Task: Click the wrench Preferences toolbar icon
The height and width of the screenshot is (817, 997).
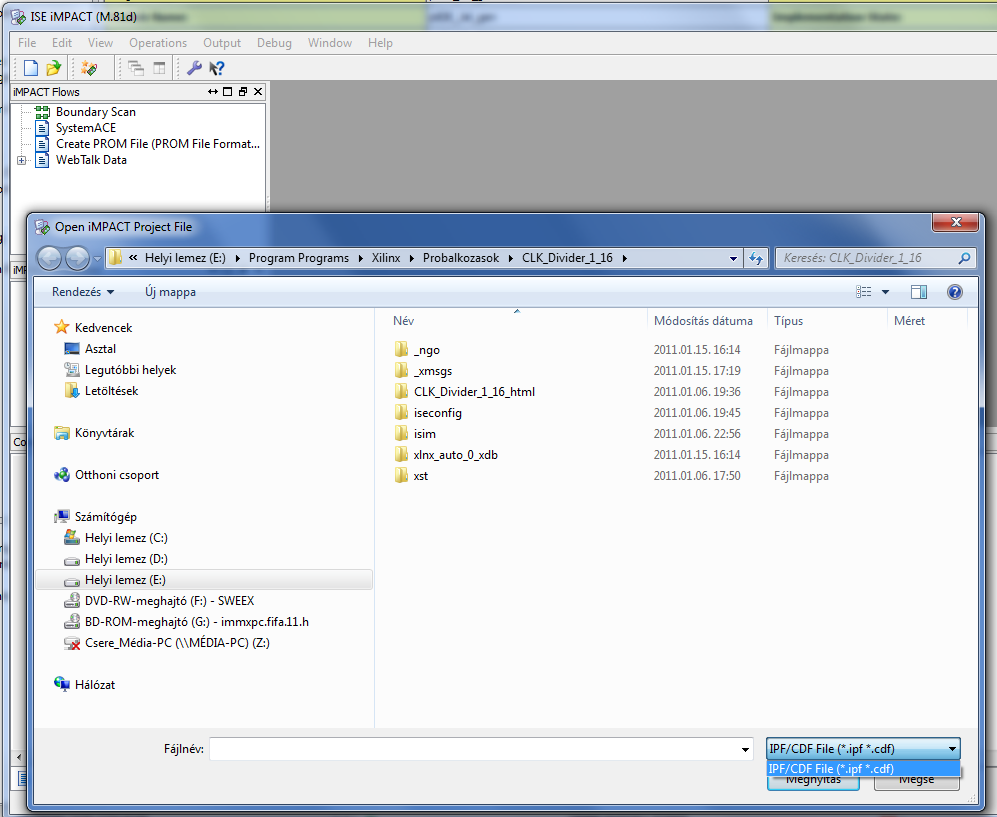Action: tap(194, 67)
